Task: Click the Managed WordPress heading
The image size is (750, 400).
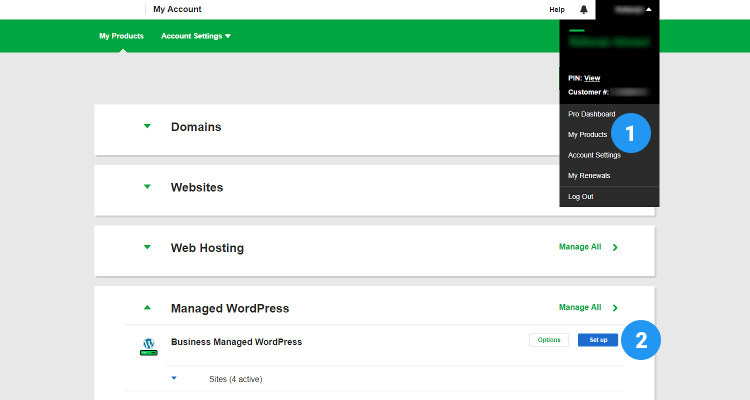Action: point(230,308)
